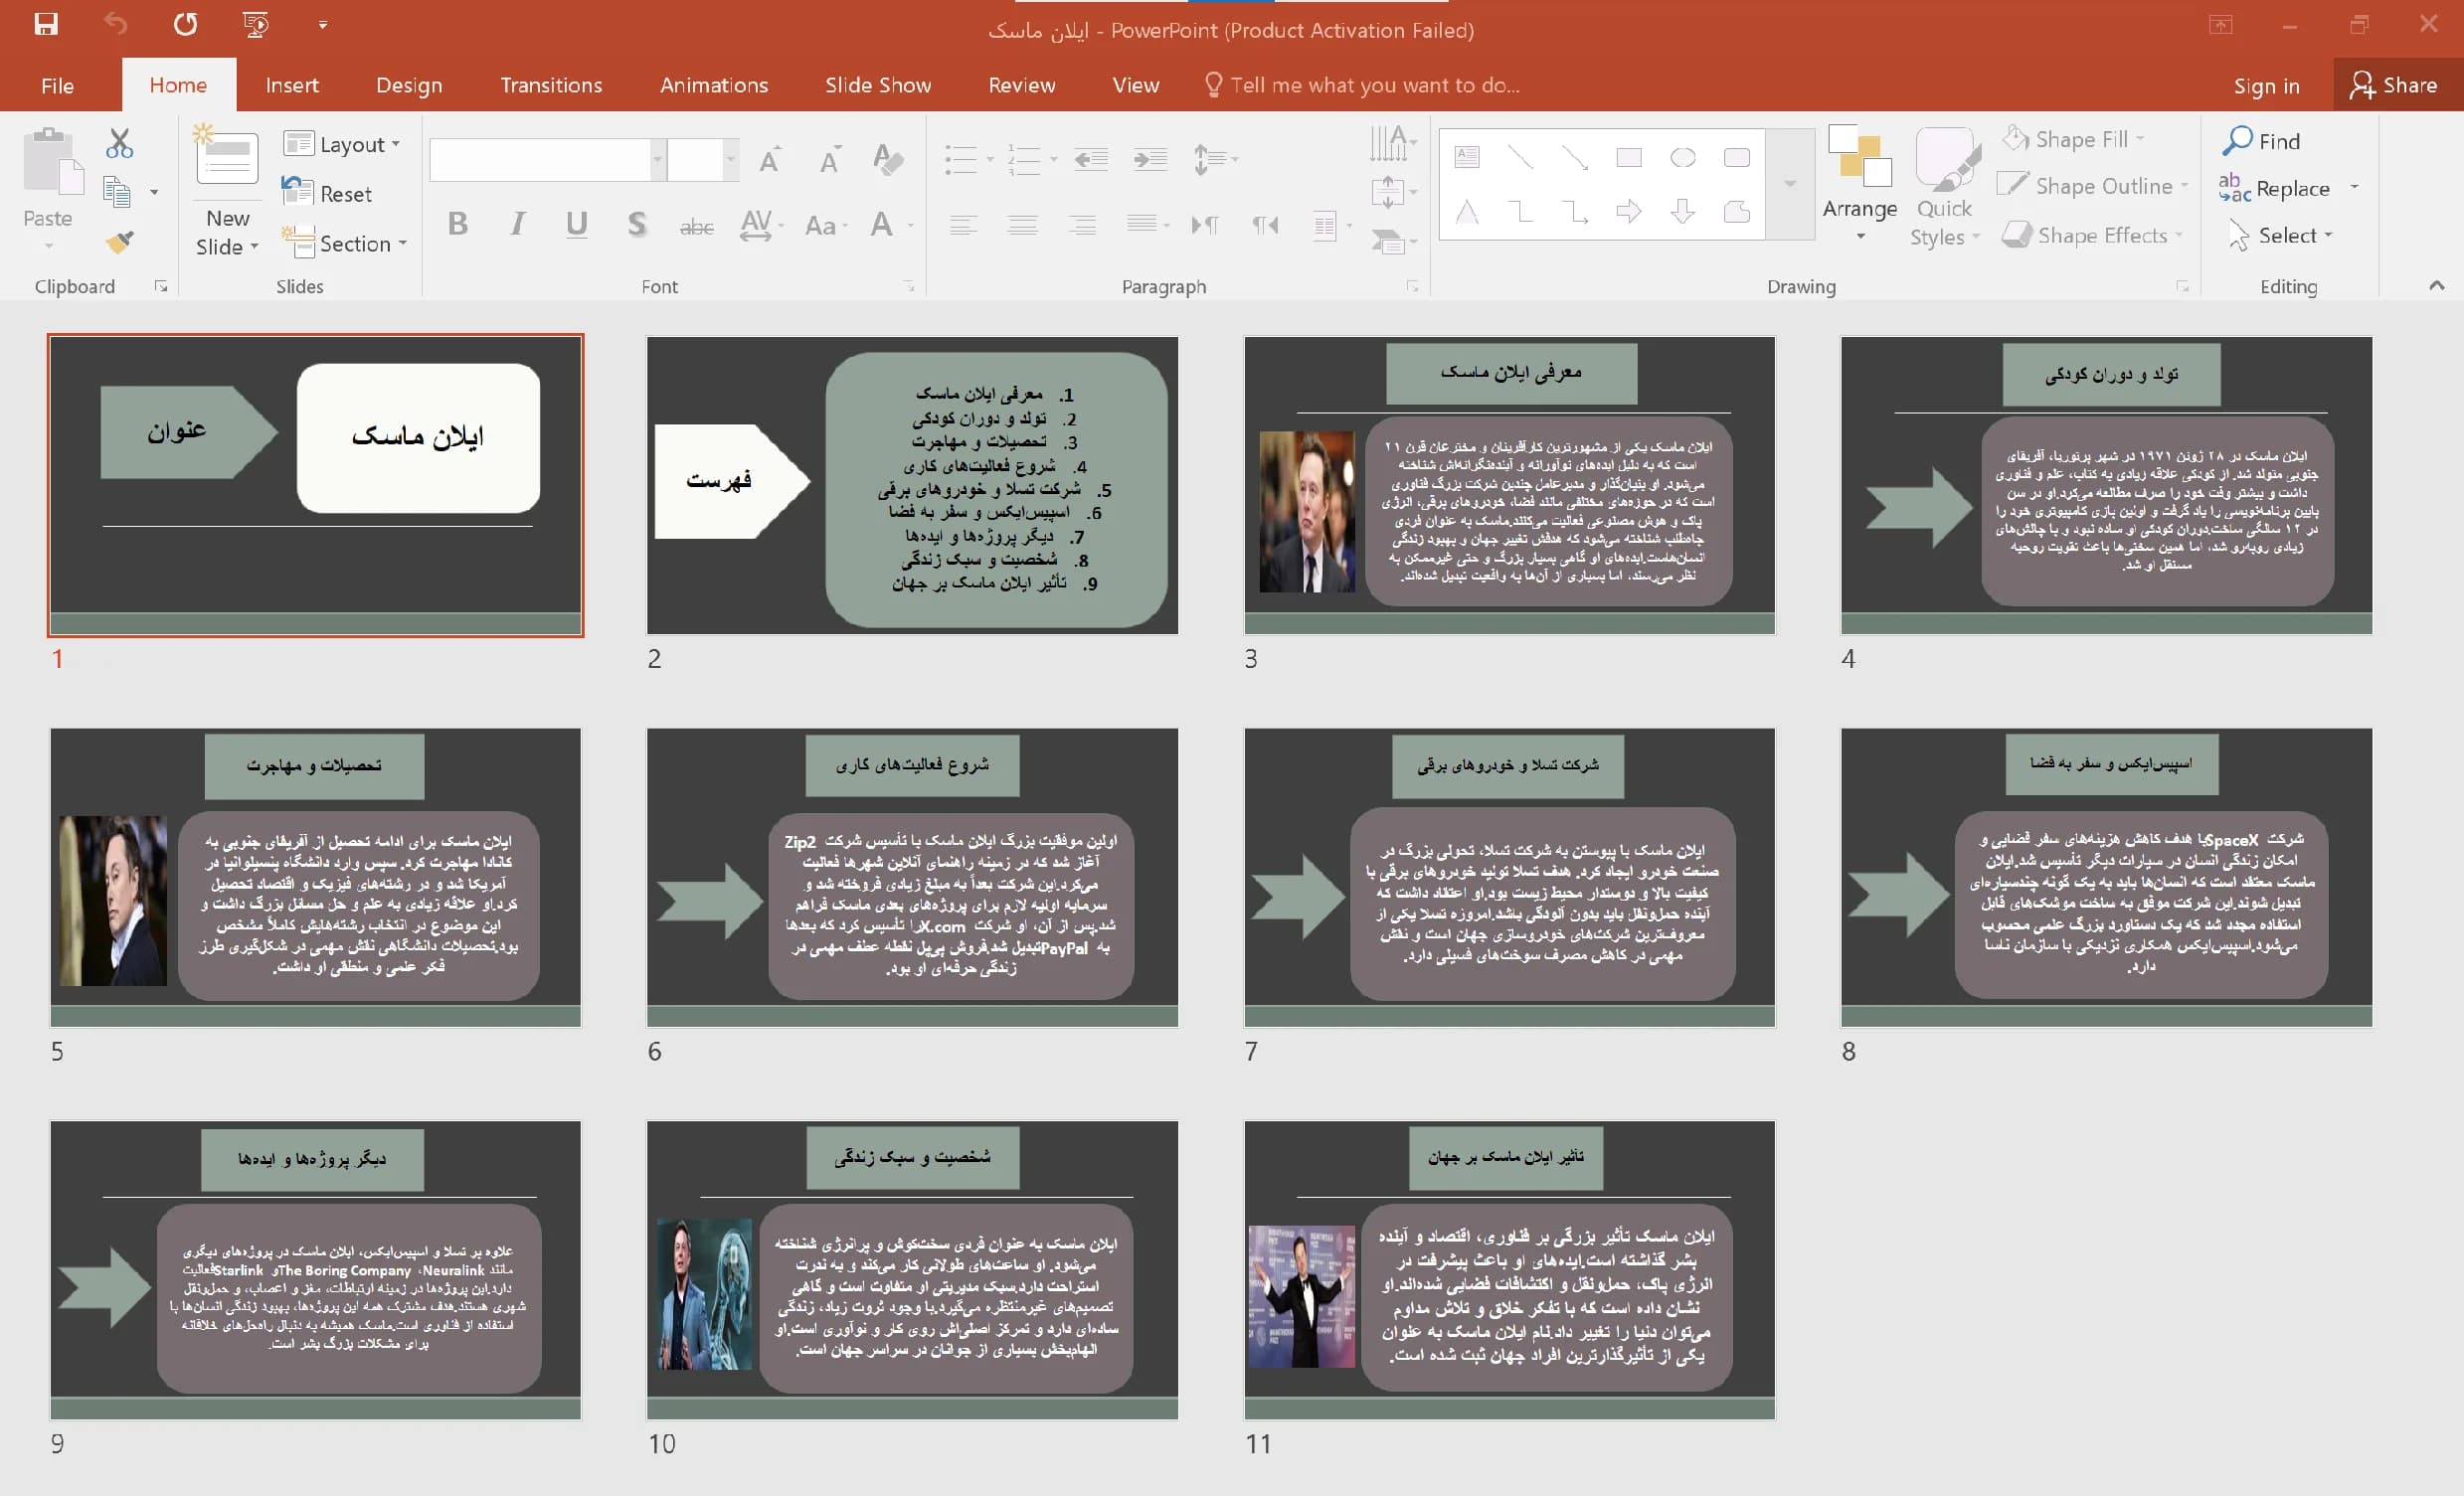This screenshot has height=1496, width=2464.
Task: Click Convert to SmartArt icon
Action: point(1394,241)
